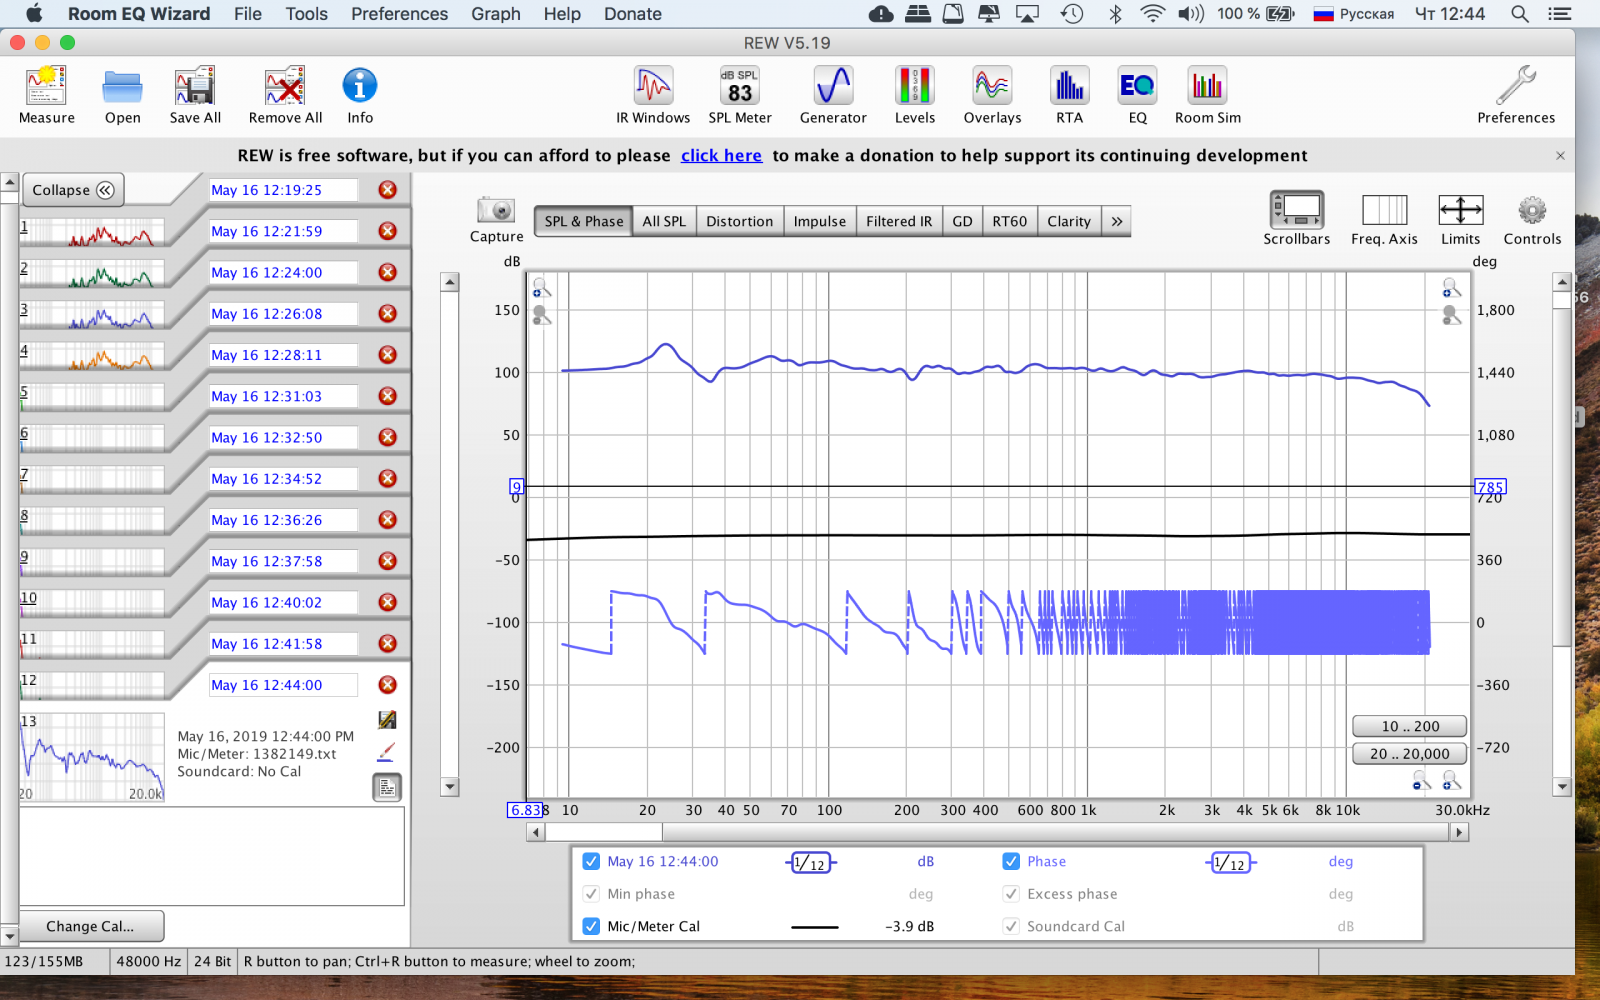
Task: Open the Levels meters
Action: [915, 86]
